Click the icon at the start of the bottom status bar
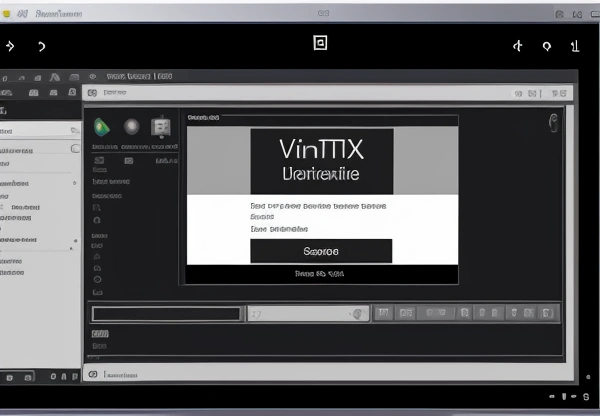The height and width of the screenshot is (416, 600). pos(93,374)
